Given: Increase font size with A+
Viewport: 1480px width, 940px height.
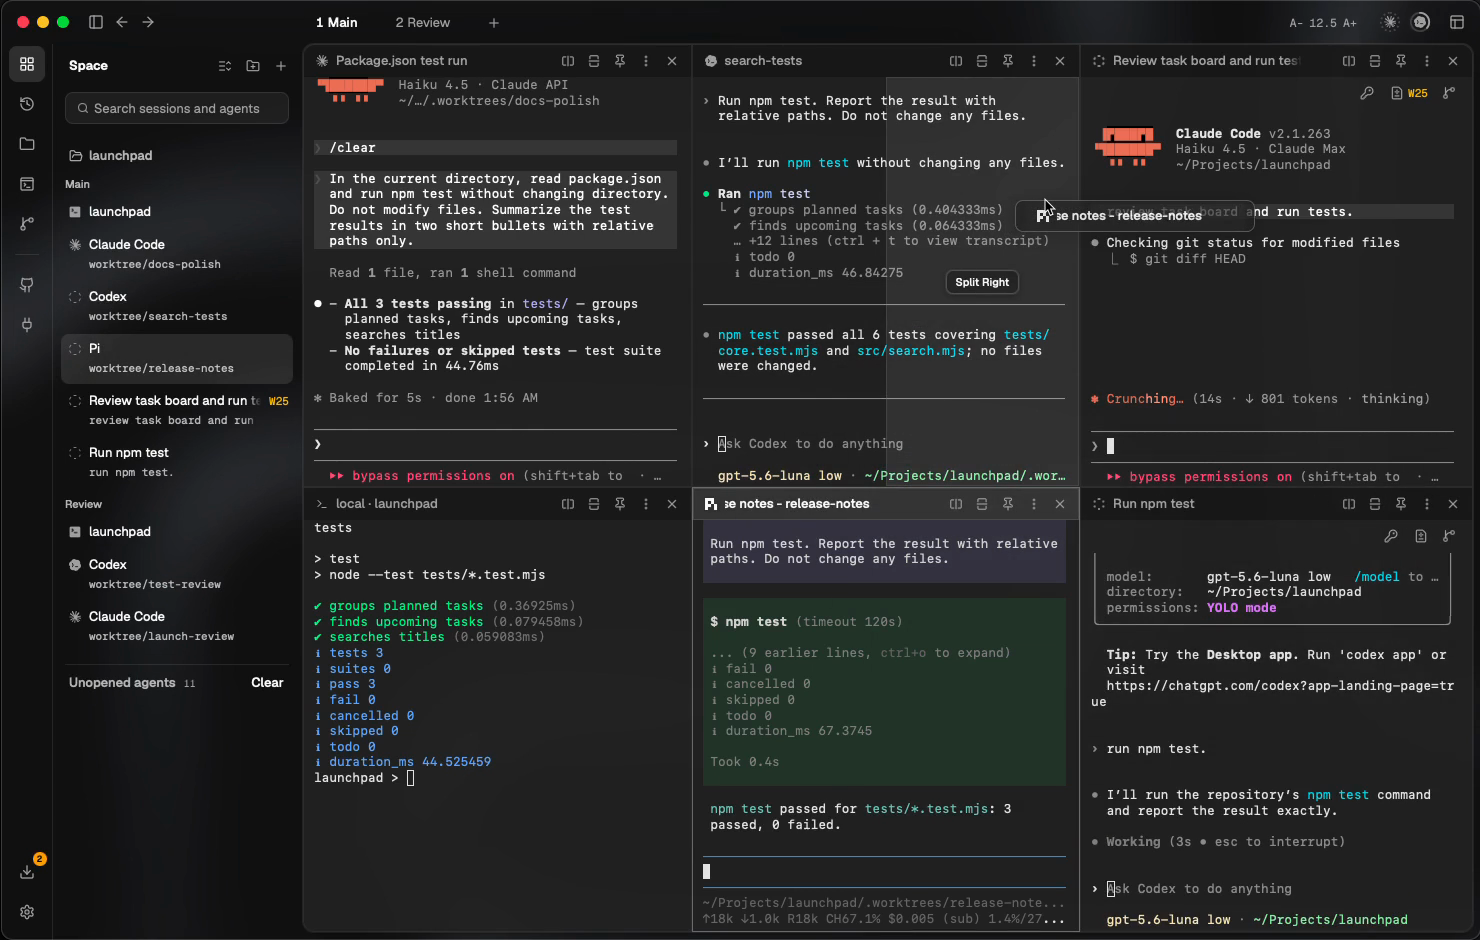Looking at the screenshot, I should click(1350, 23).
